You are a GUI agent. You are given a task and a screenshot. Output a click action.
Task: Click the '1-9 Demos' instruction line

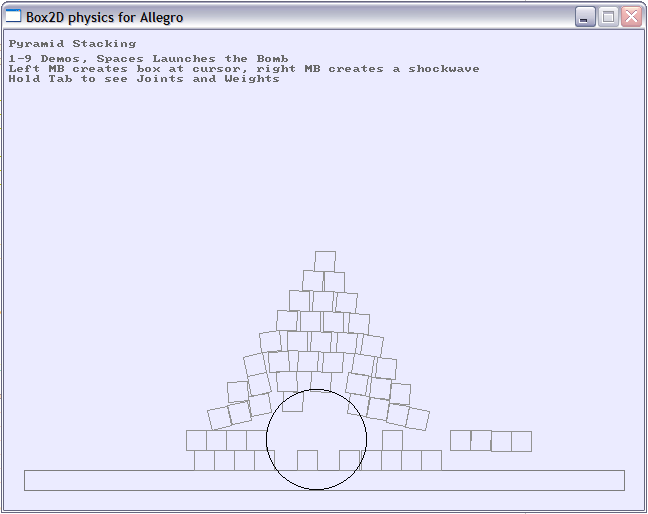(x=148, y=59)
